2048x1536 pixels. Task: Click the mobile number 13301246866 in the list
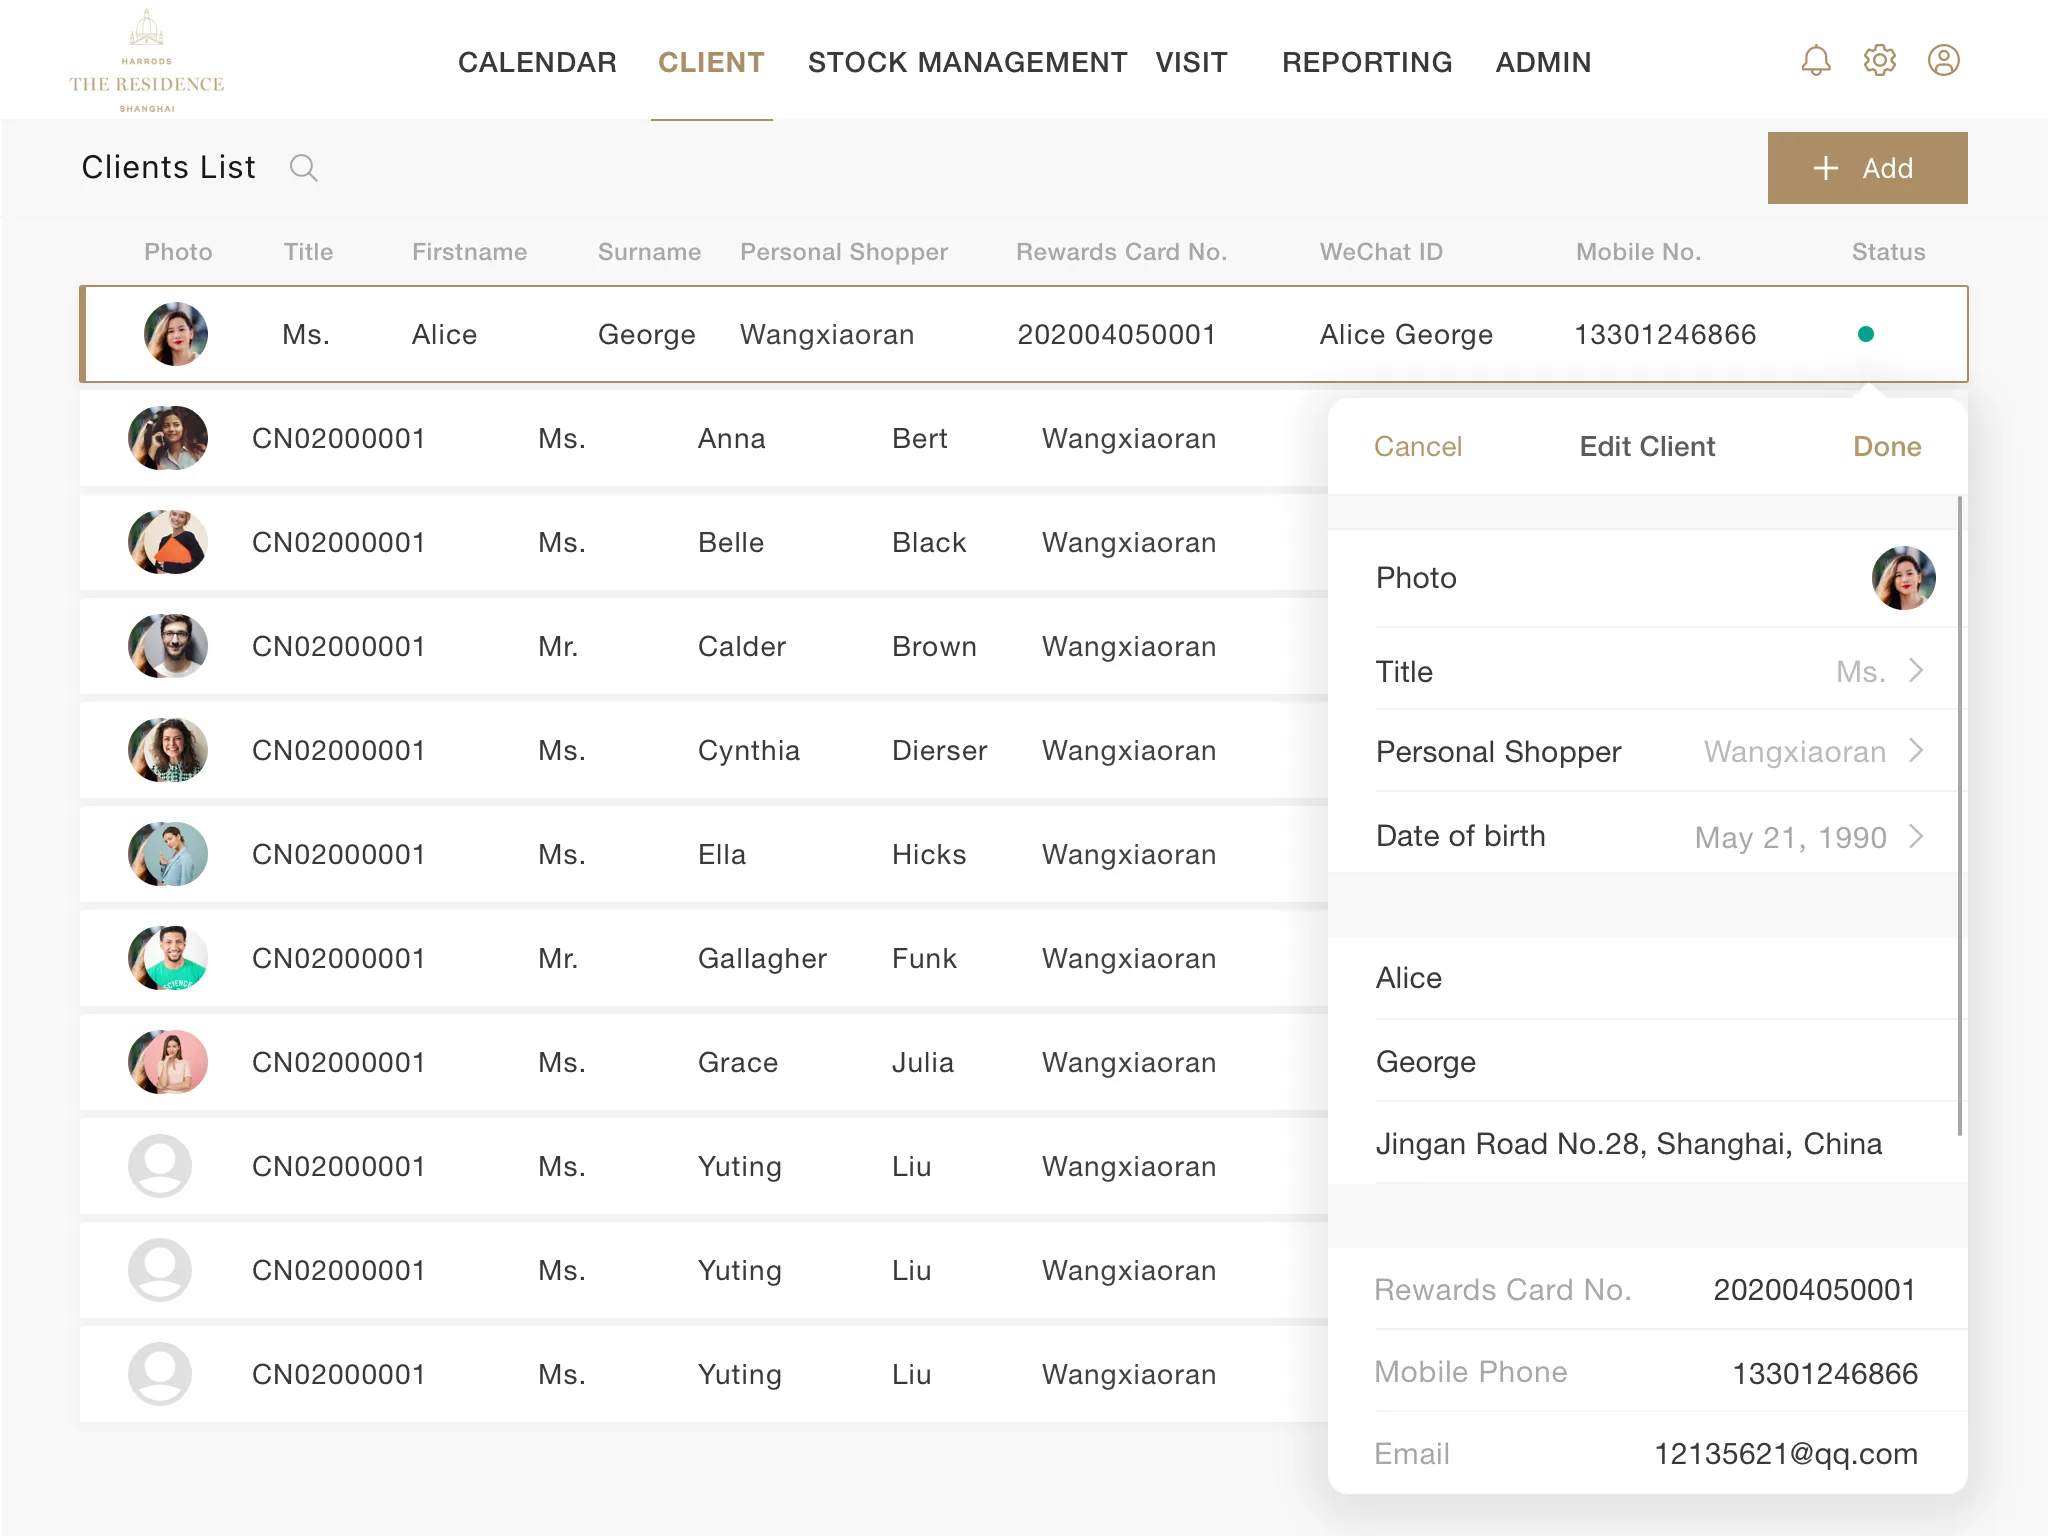click(x=1665, y=334)
